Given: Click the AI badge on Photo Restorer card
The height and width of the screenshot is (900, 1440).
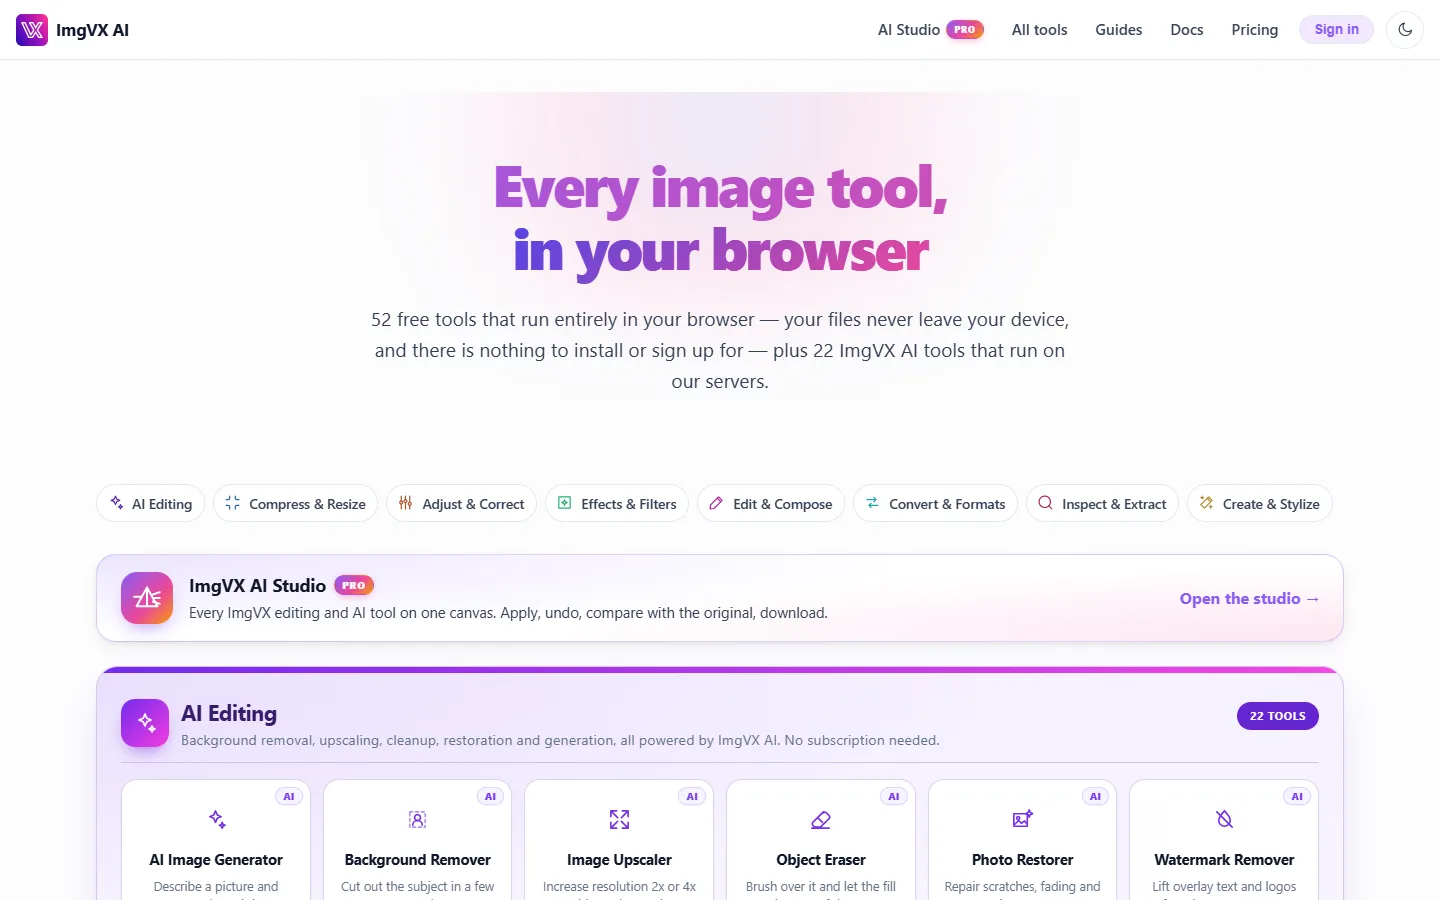Looking at the screenshot, I should tap(1095, 797).
